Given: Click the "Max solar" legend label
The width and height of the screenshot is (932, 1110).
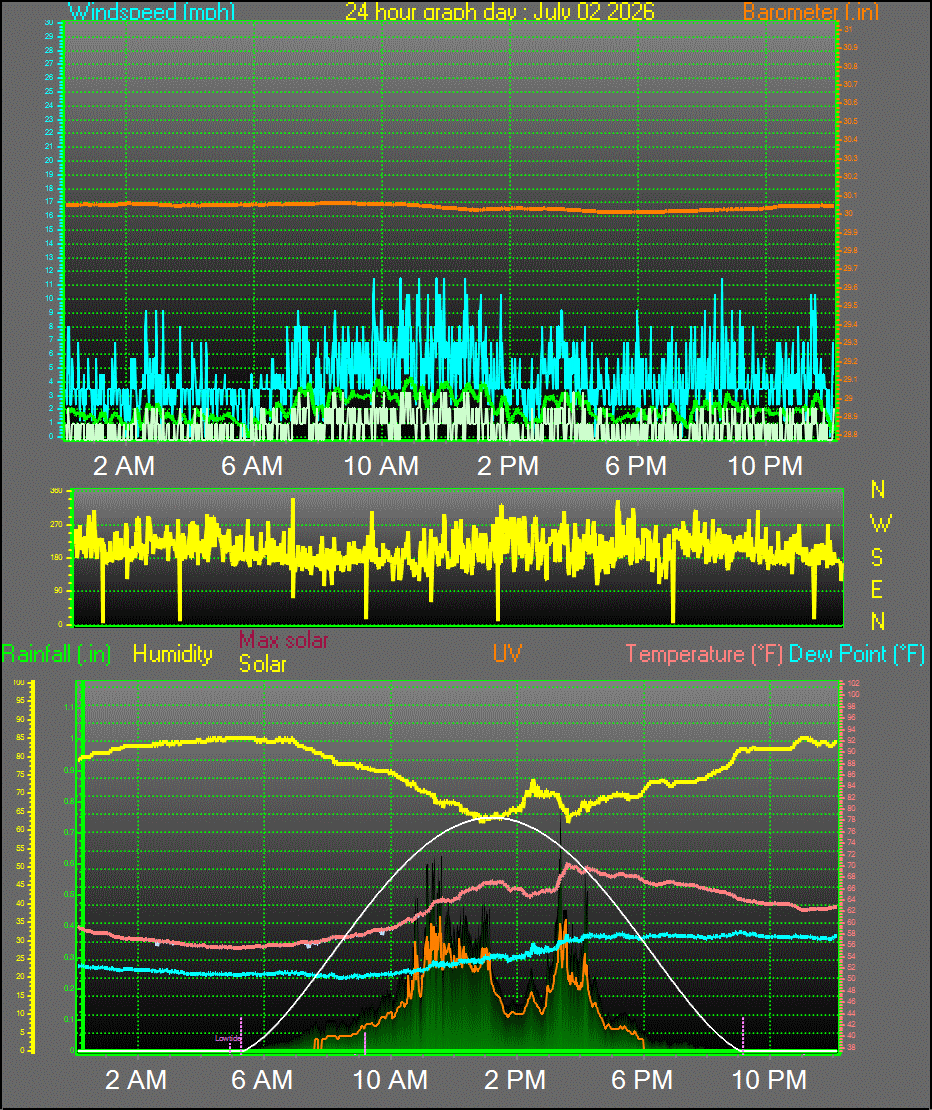Looking at the screenshot, I should [283, 640].
